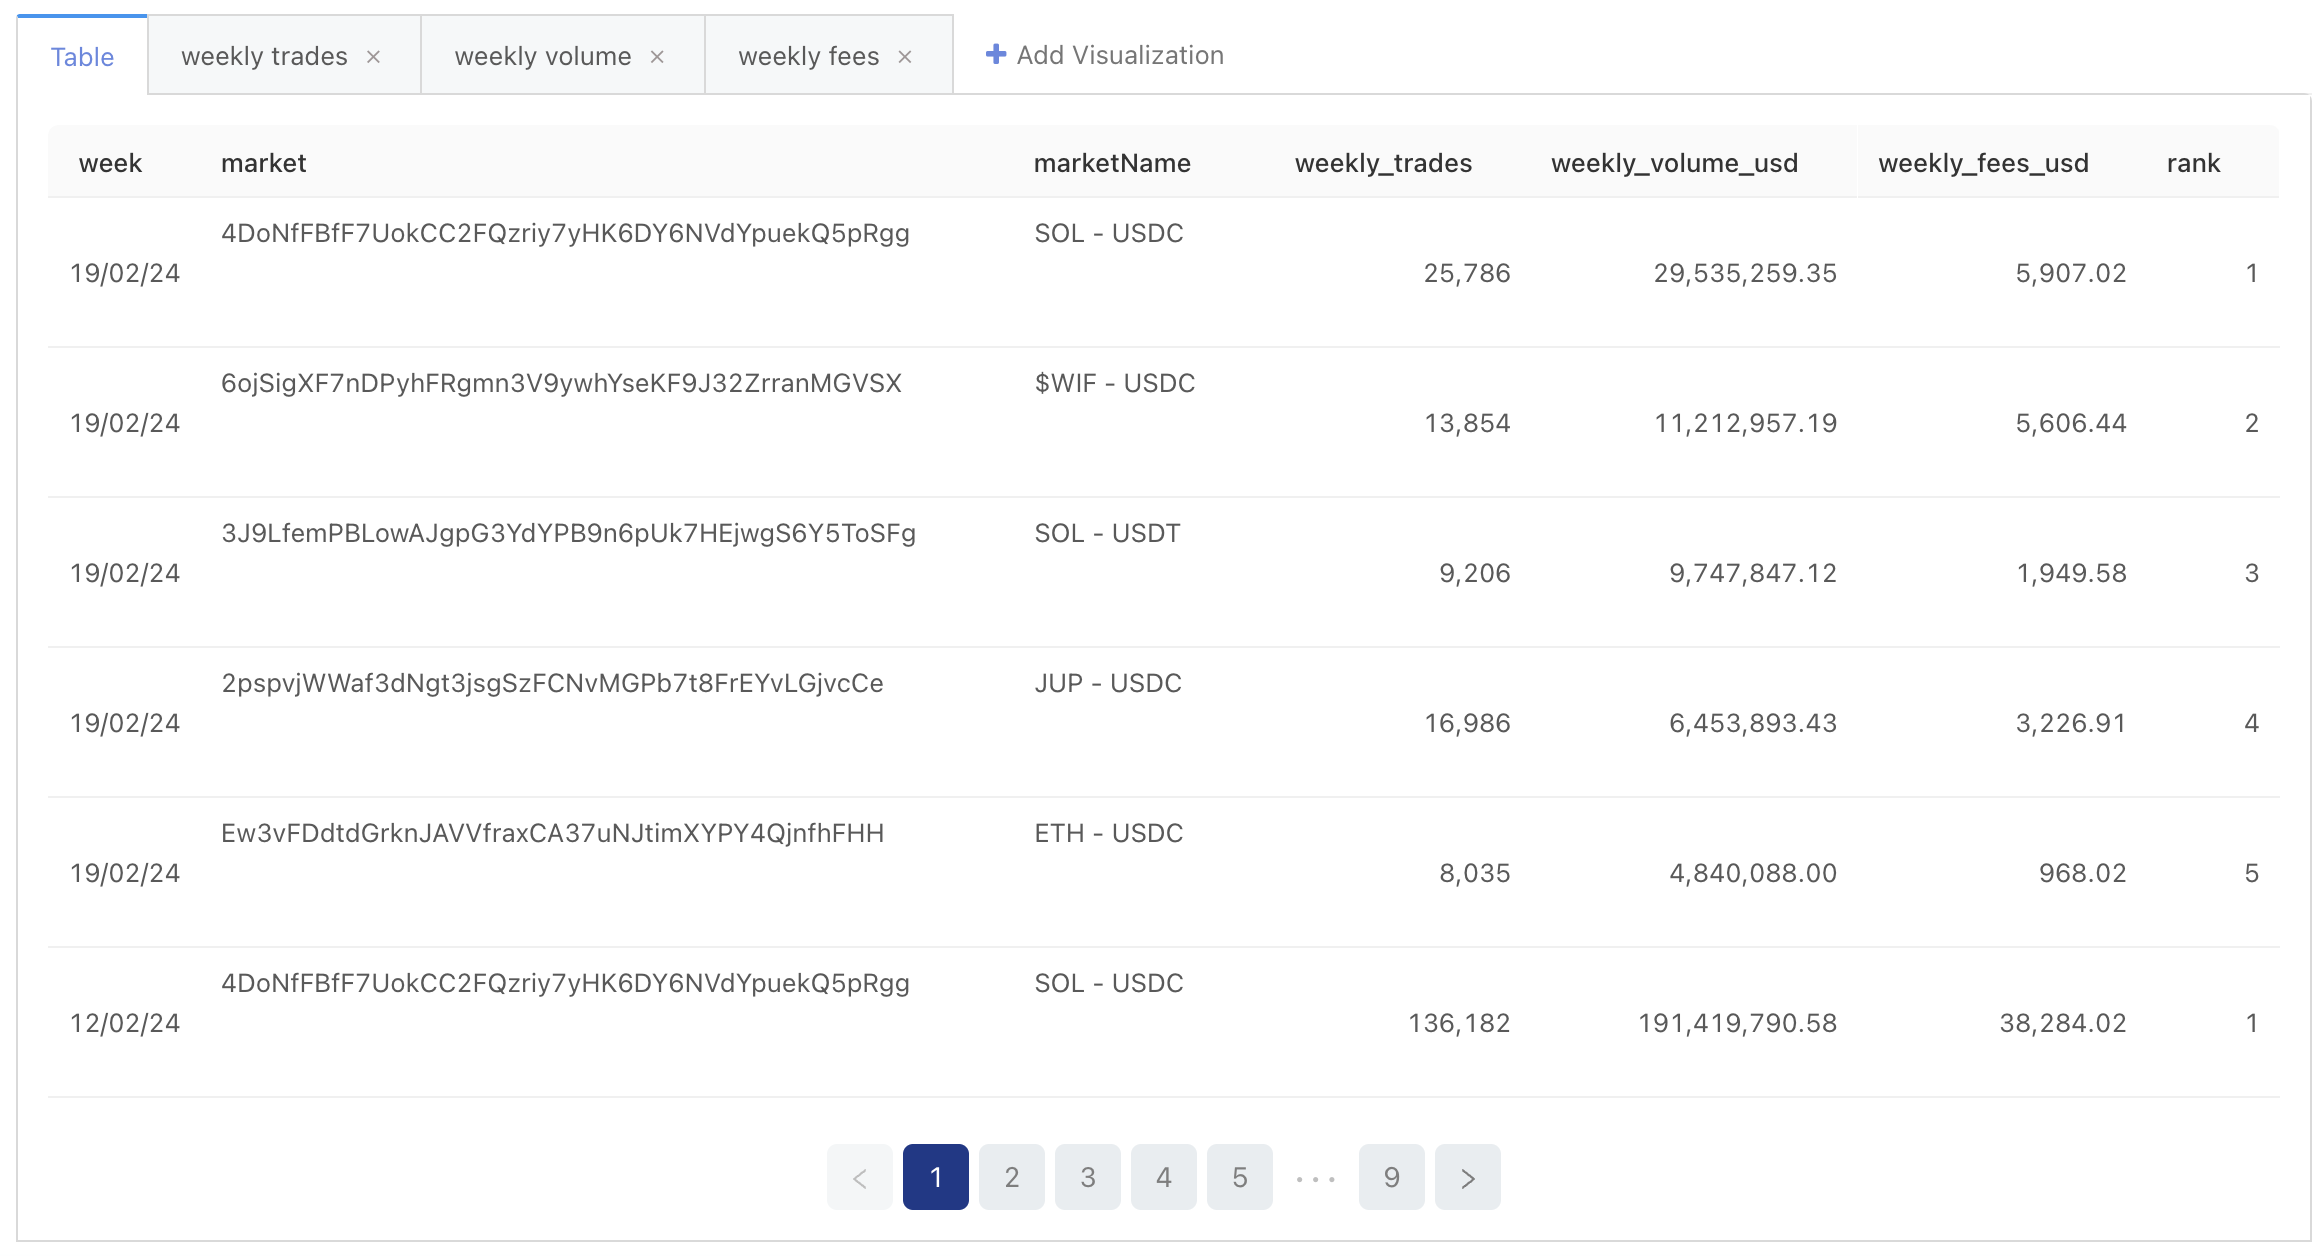2324x1256 pixels.
Task: Open the pagination ellipsis for more pages
Action: point(1315,1177)
